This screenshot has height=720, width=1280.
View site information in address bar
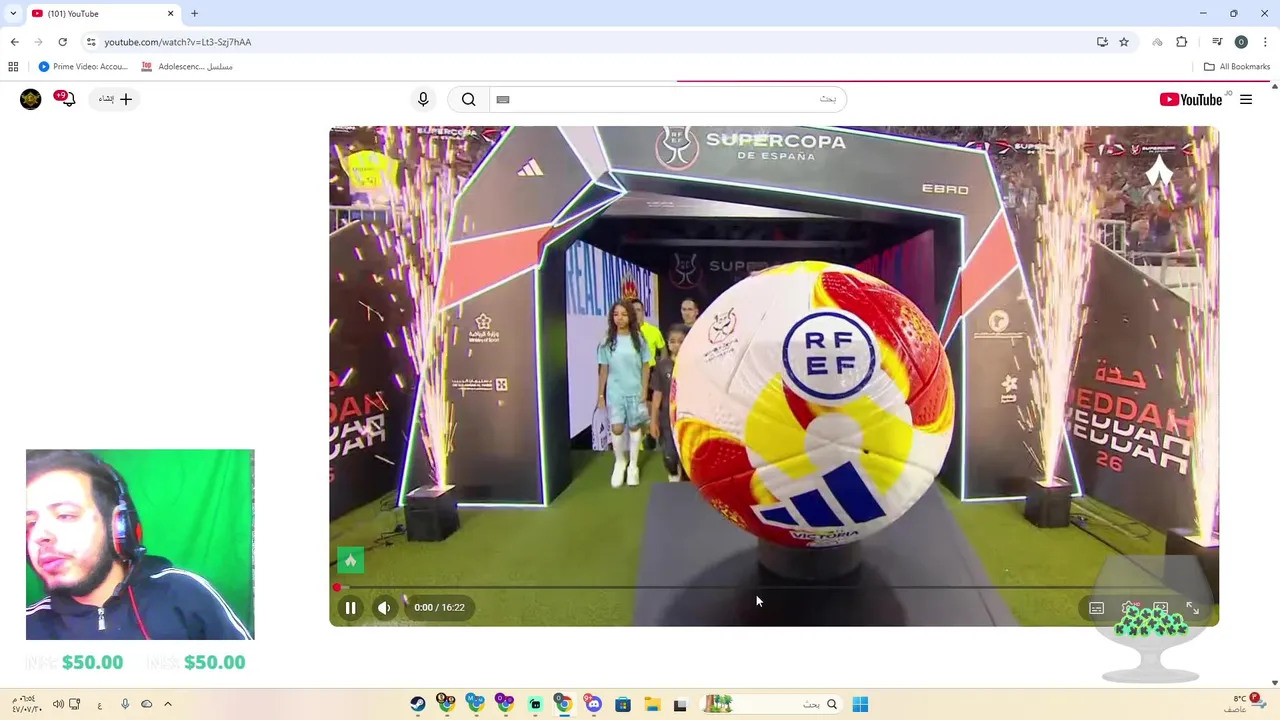click(x=90, y=42)
